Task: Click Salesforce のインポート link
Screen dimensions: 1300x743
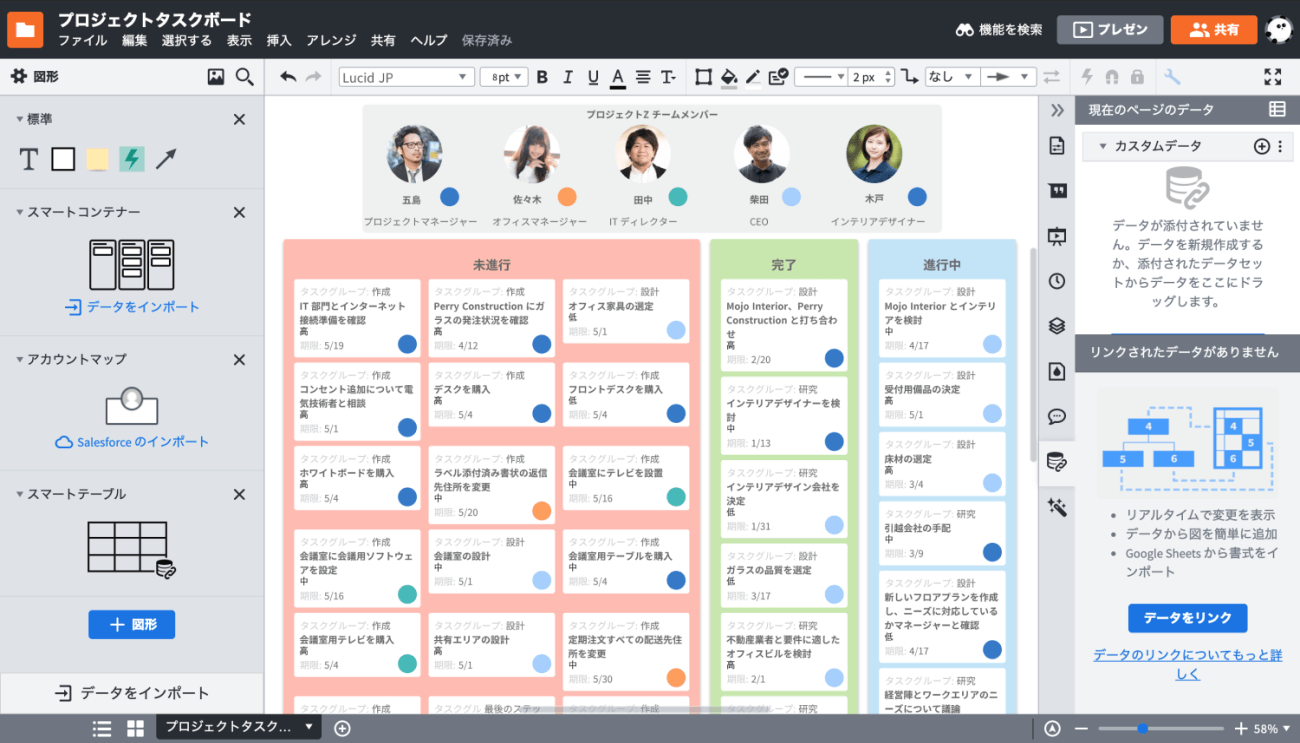Action: pos(132,442)
